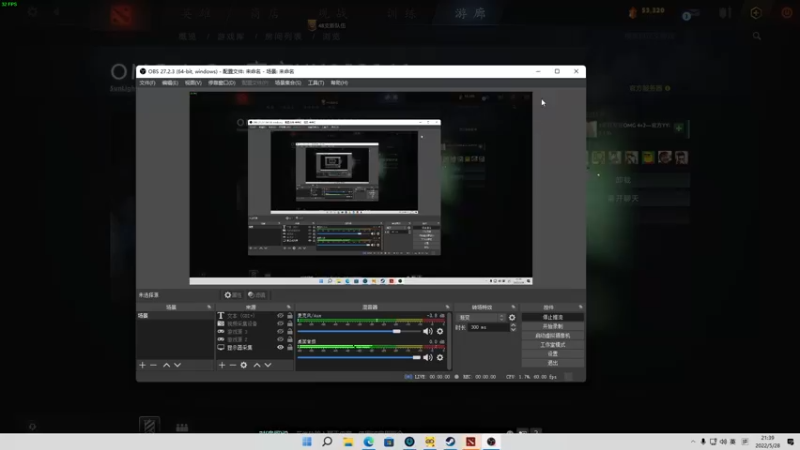Open the 桌面音频 audio settings gear

click(x=440, y=357)
